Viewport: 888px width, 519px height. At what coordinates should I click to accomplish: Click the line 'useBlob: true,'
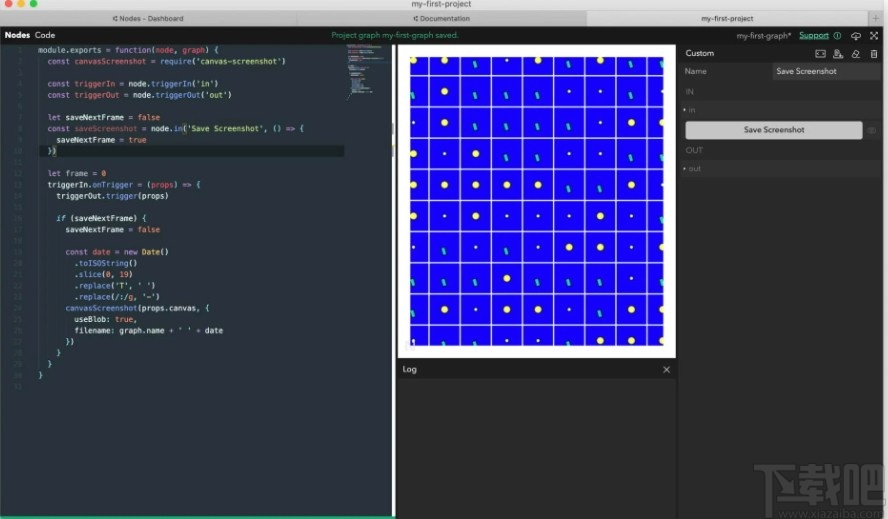click(x=105, y=320)
